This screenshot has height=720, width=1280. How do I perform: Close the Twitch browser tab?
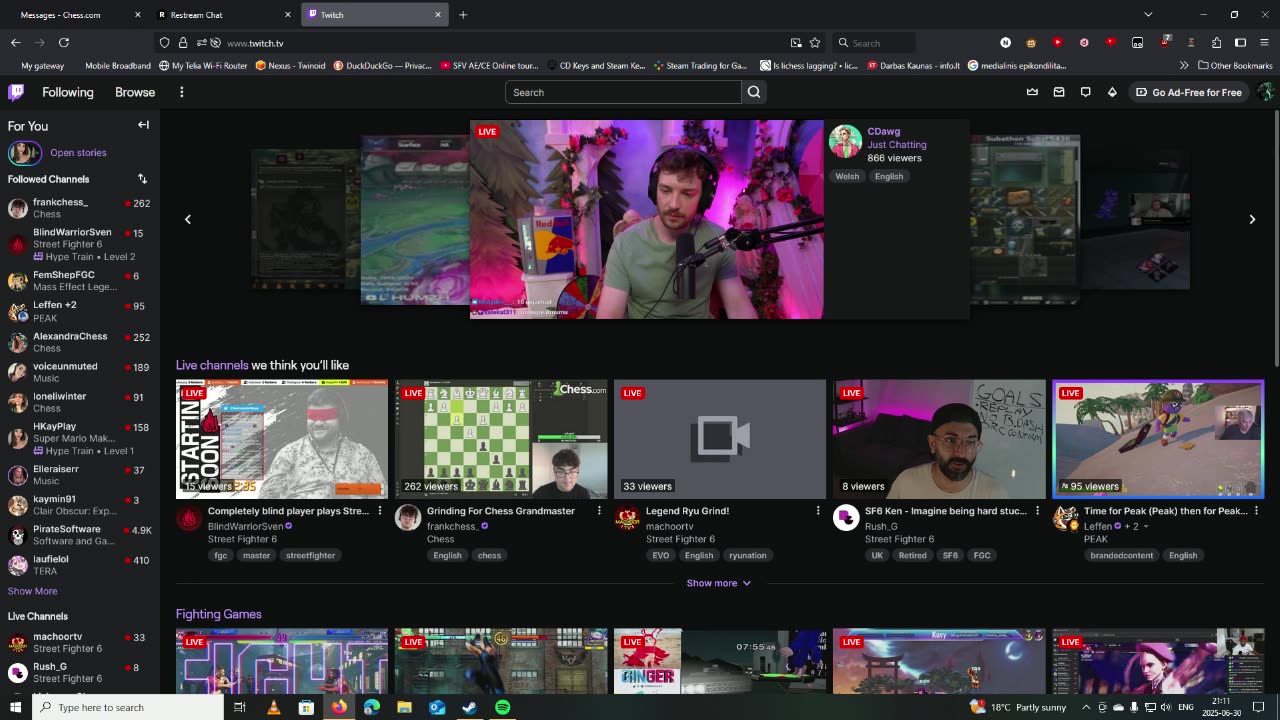(437, 15)
